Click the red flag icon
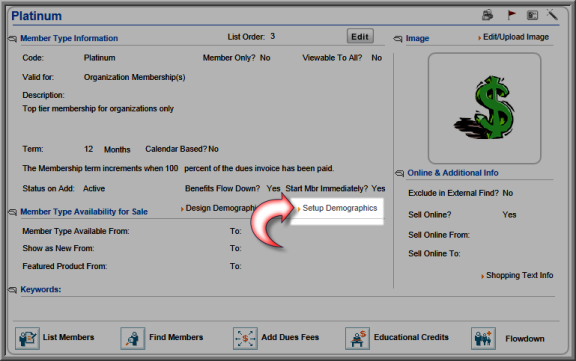Viewport: 576px width, 361px height. [511, 15]
